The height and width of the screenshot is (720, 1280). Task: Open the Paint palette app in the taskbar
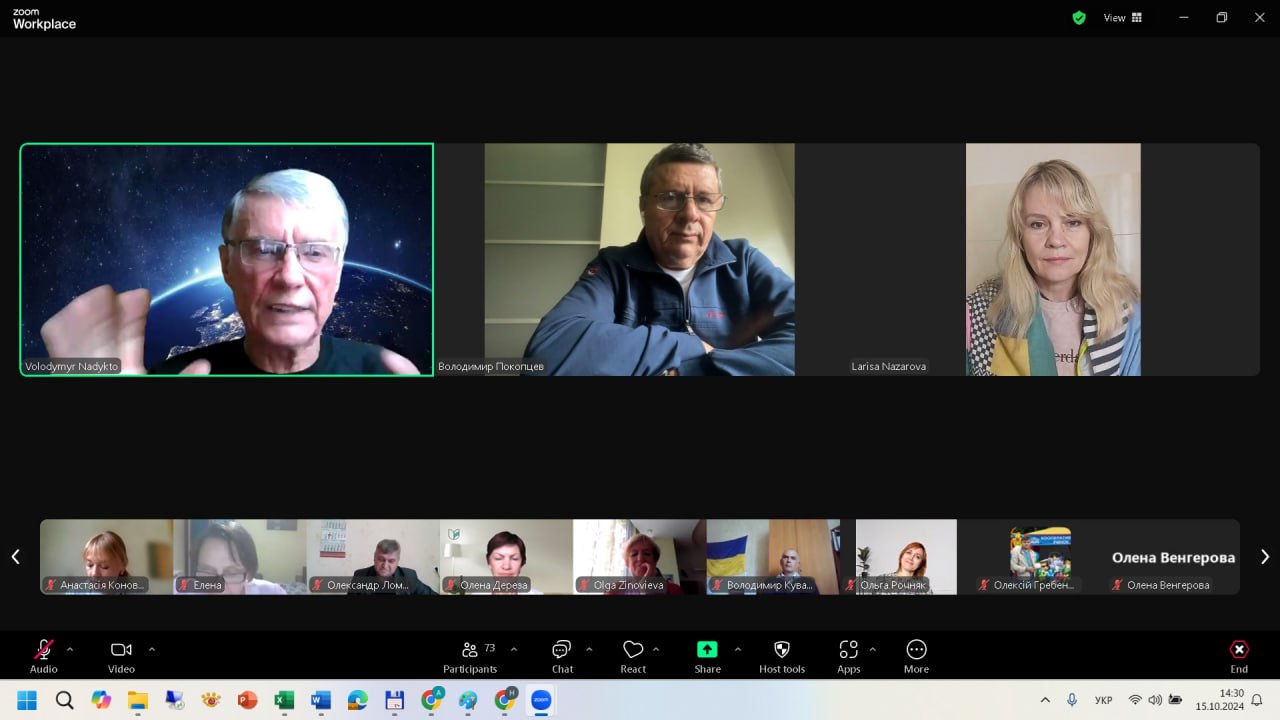(x=467, y=700)
